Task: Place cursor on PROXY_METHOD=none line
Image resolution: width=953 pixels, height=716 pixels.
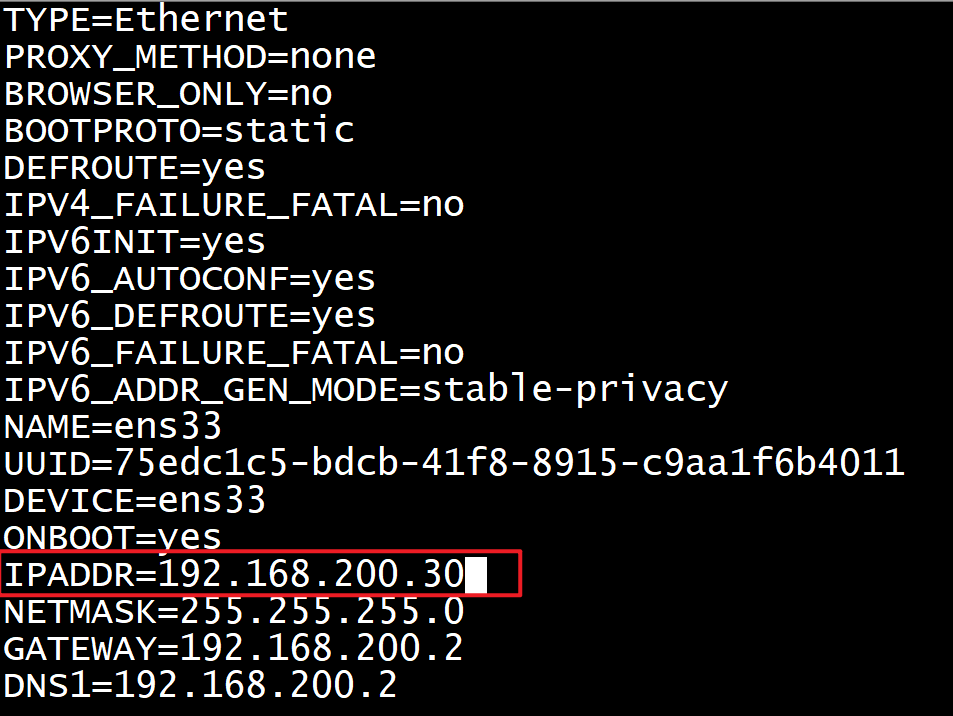Action: (x=190, y=56)
